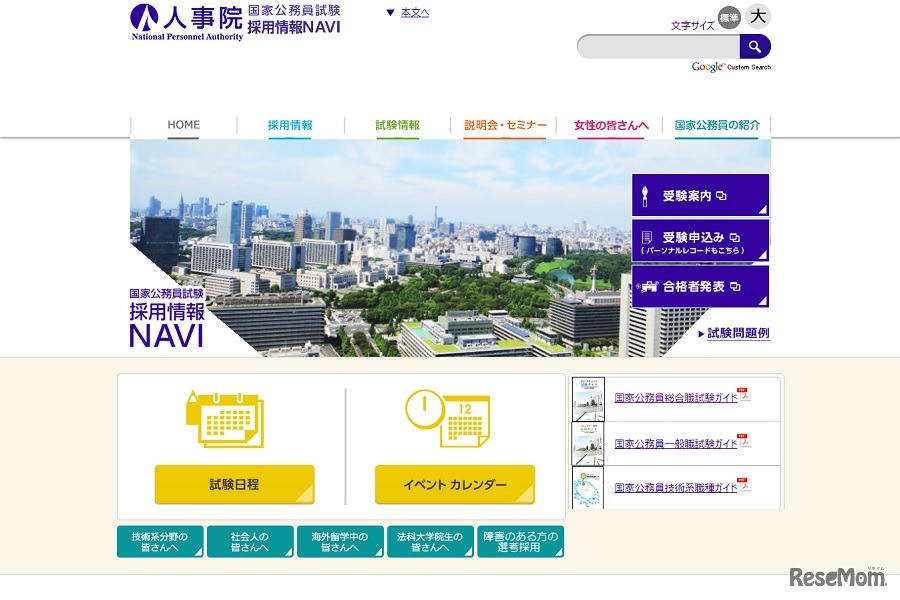Viewport: 900px width, 600px height.
Task: Click the magnifying glass search icon
Action: click(x=755, y=46)
